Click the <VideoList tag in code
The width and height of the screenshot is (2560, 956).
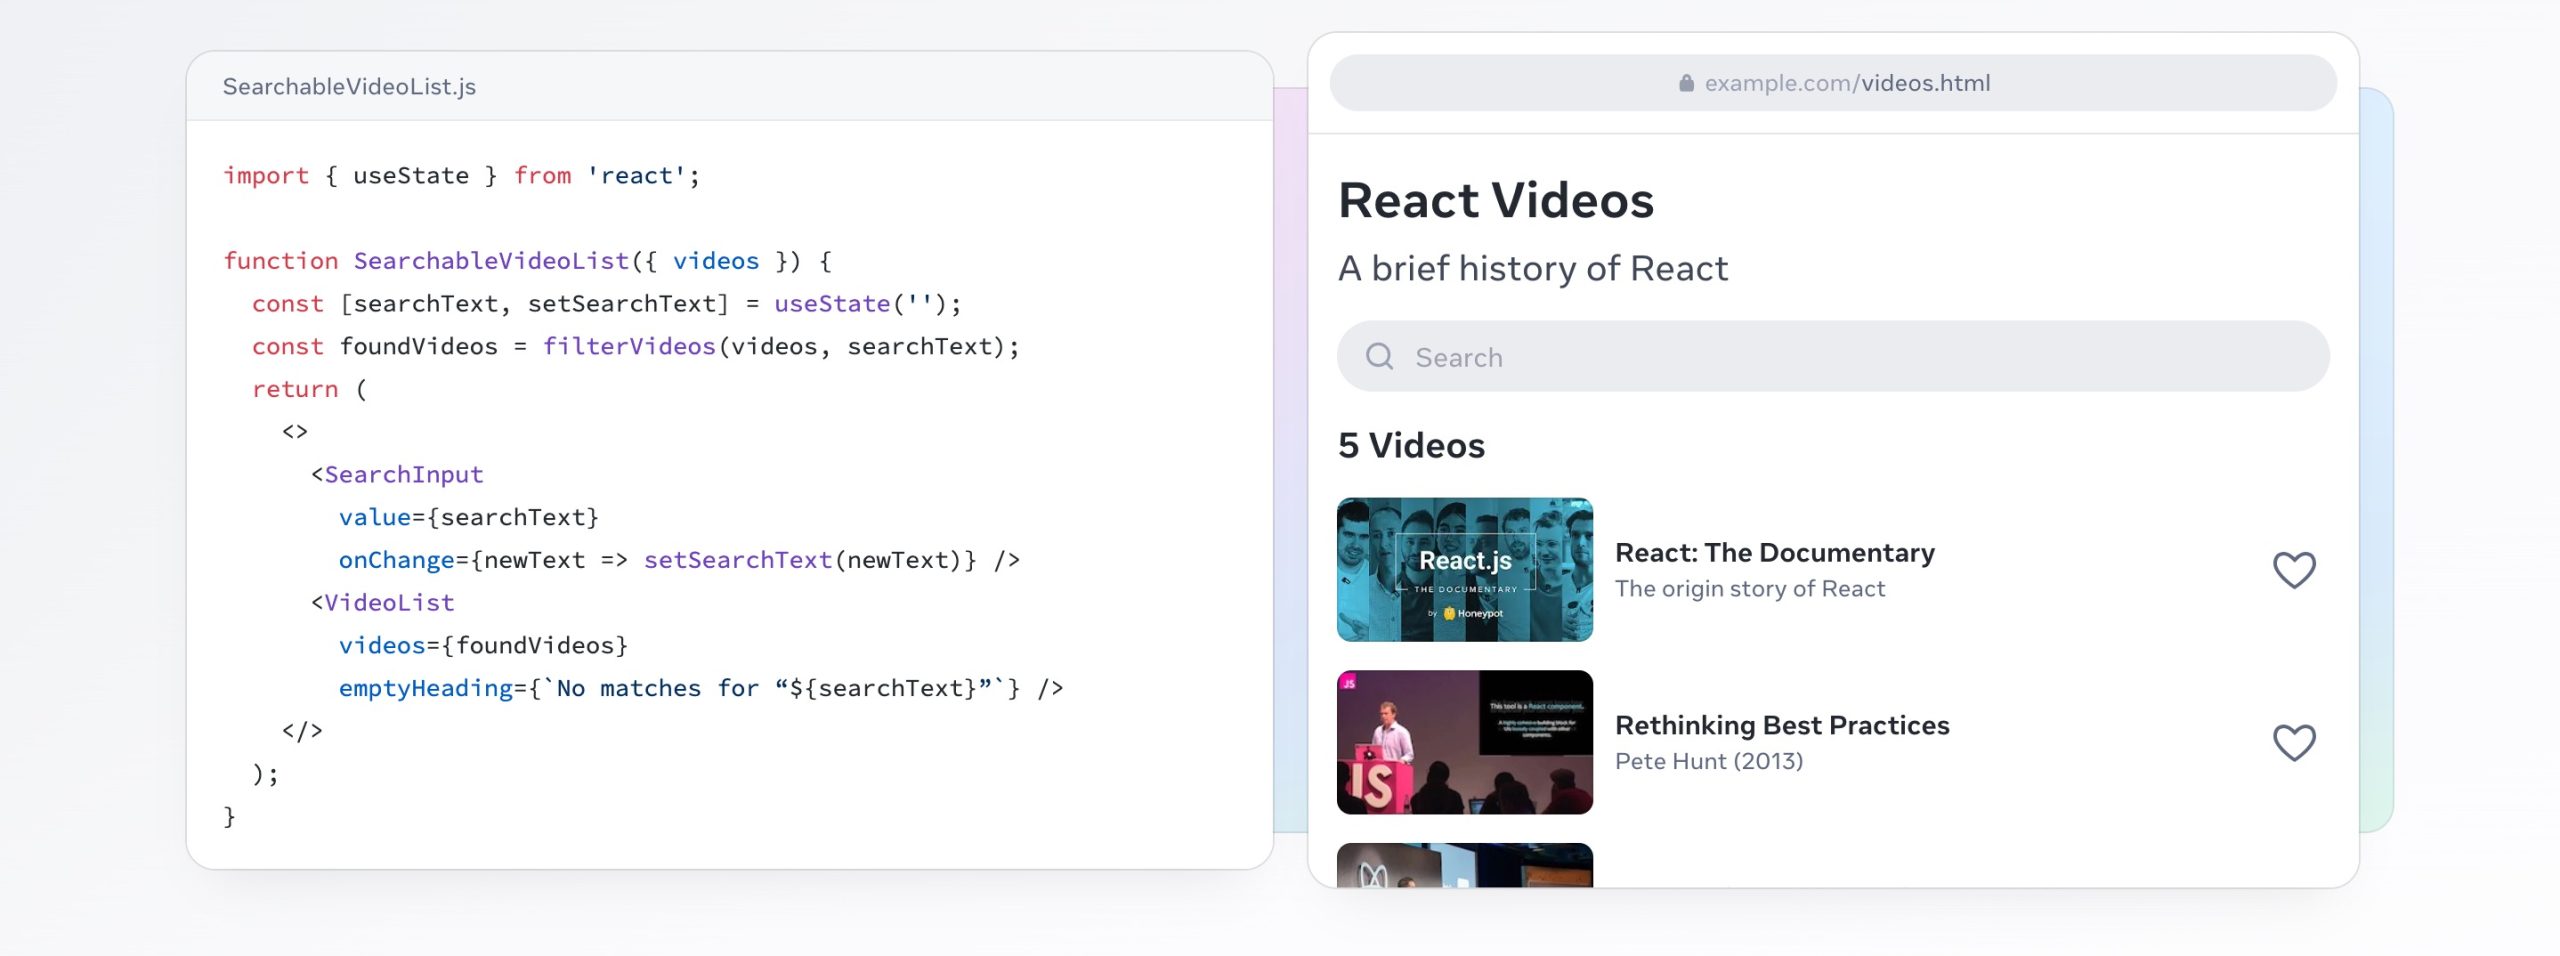tap(382, 603)
